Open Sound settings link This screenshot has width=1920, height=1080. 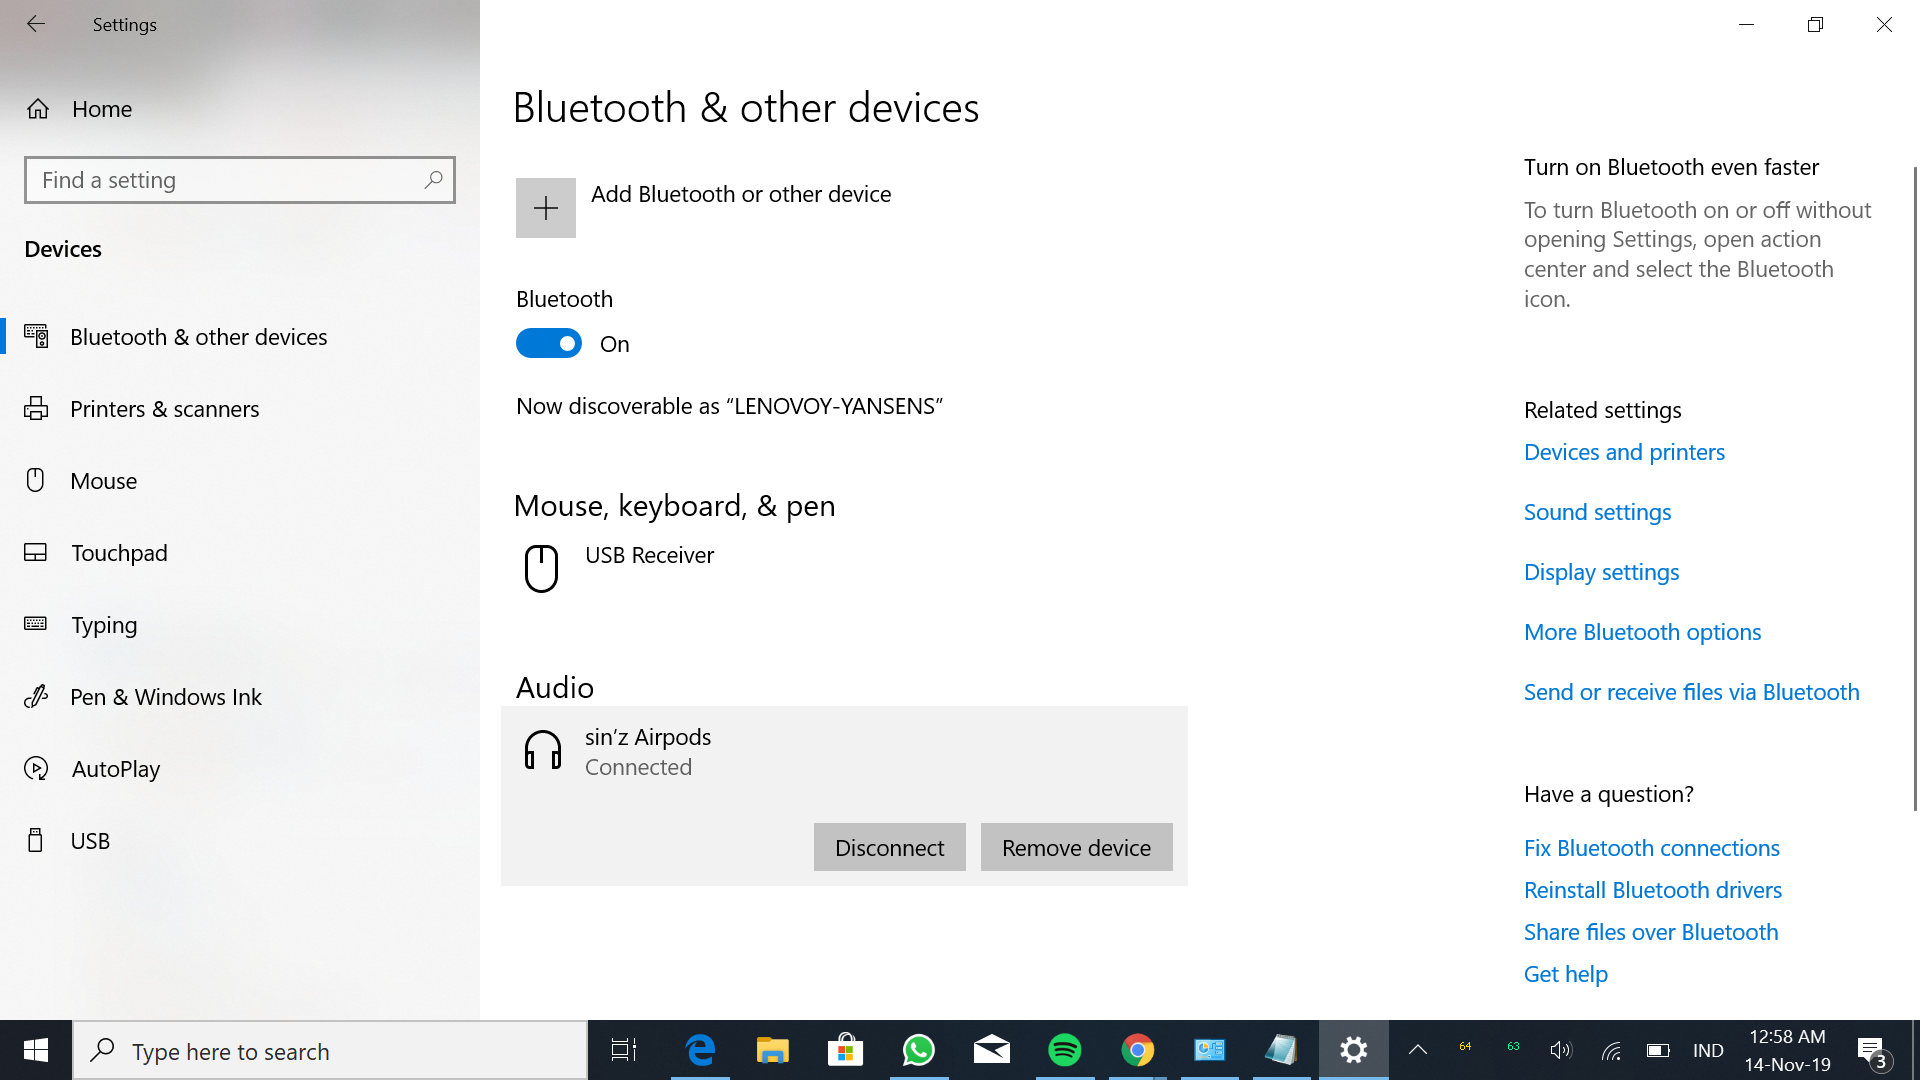[x=1597, y=512]
